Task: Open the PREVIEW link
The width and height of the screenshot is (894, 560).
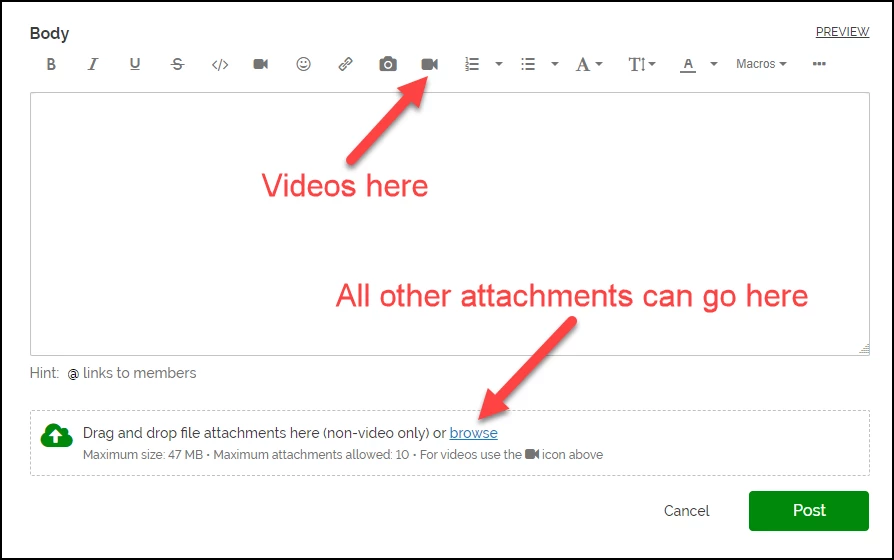Action: pyautogui.click(x=842, y=32)
